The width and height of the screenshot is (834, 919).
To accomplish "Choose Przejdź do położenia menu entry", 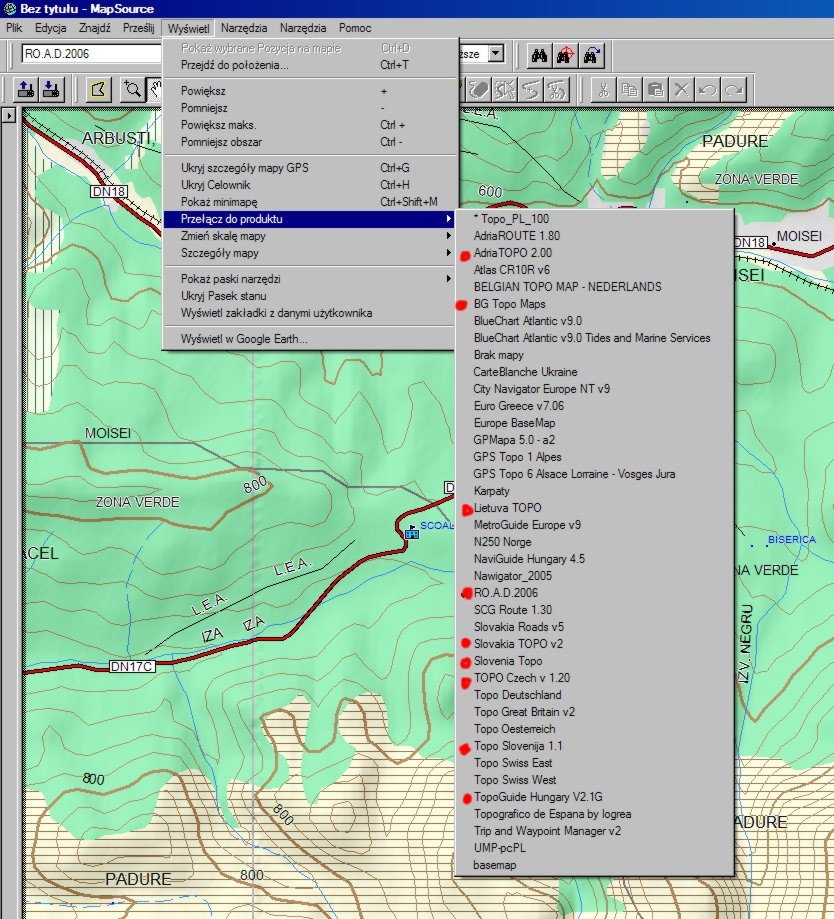I will coord(309,64).
